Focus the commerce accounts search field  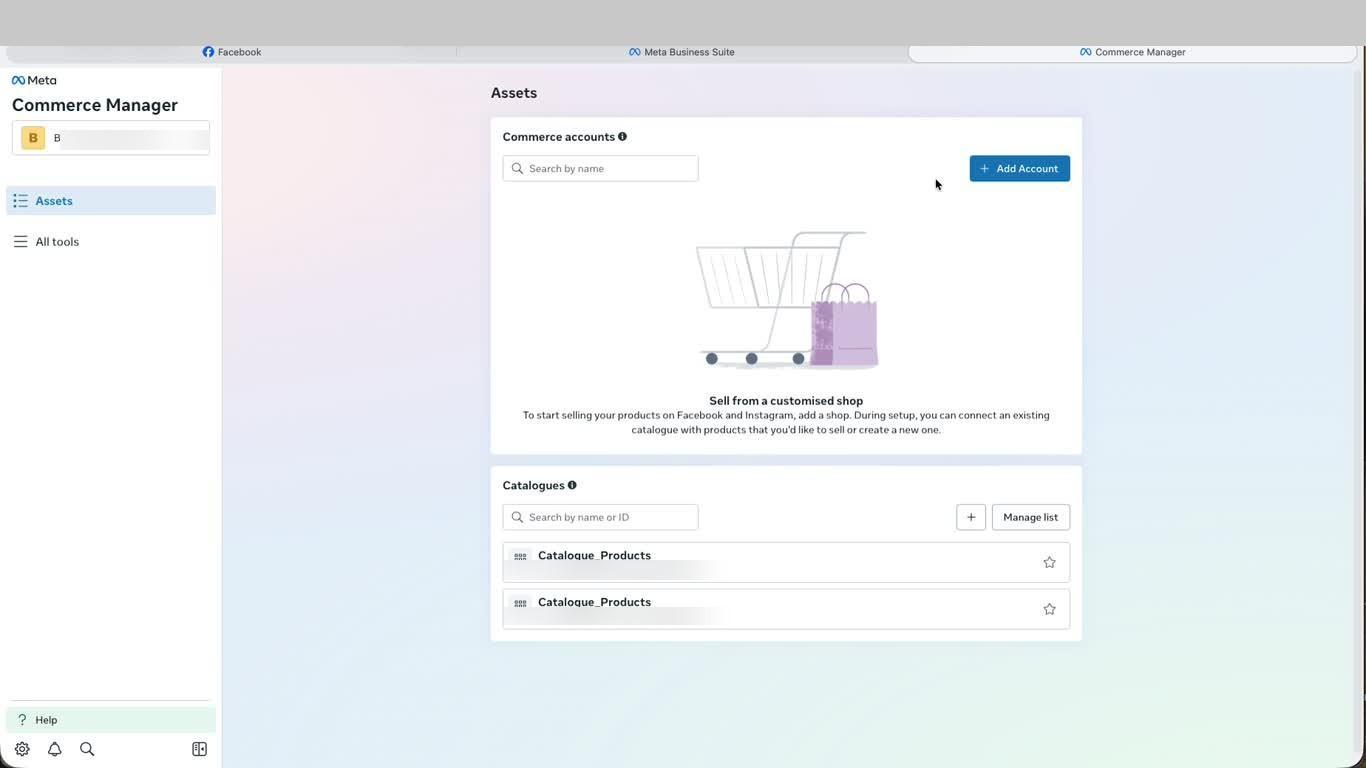coord(600,168)
